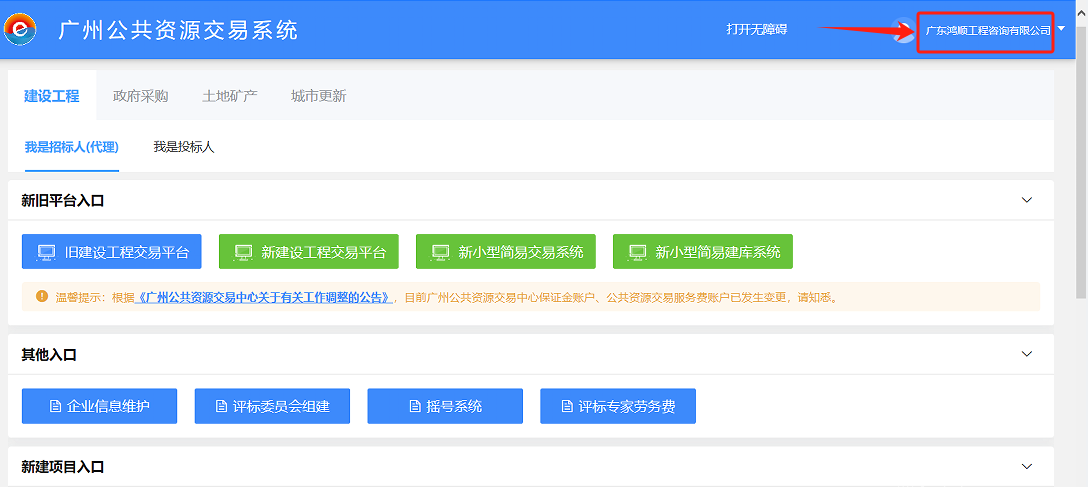Click monitor icon on 新建设工程交易平台 button
Viewport: 1088px width, 487px height.
tap(243, 252)
